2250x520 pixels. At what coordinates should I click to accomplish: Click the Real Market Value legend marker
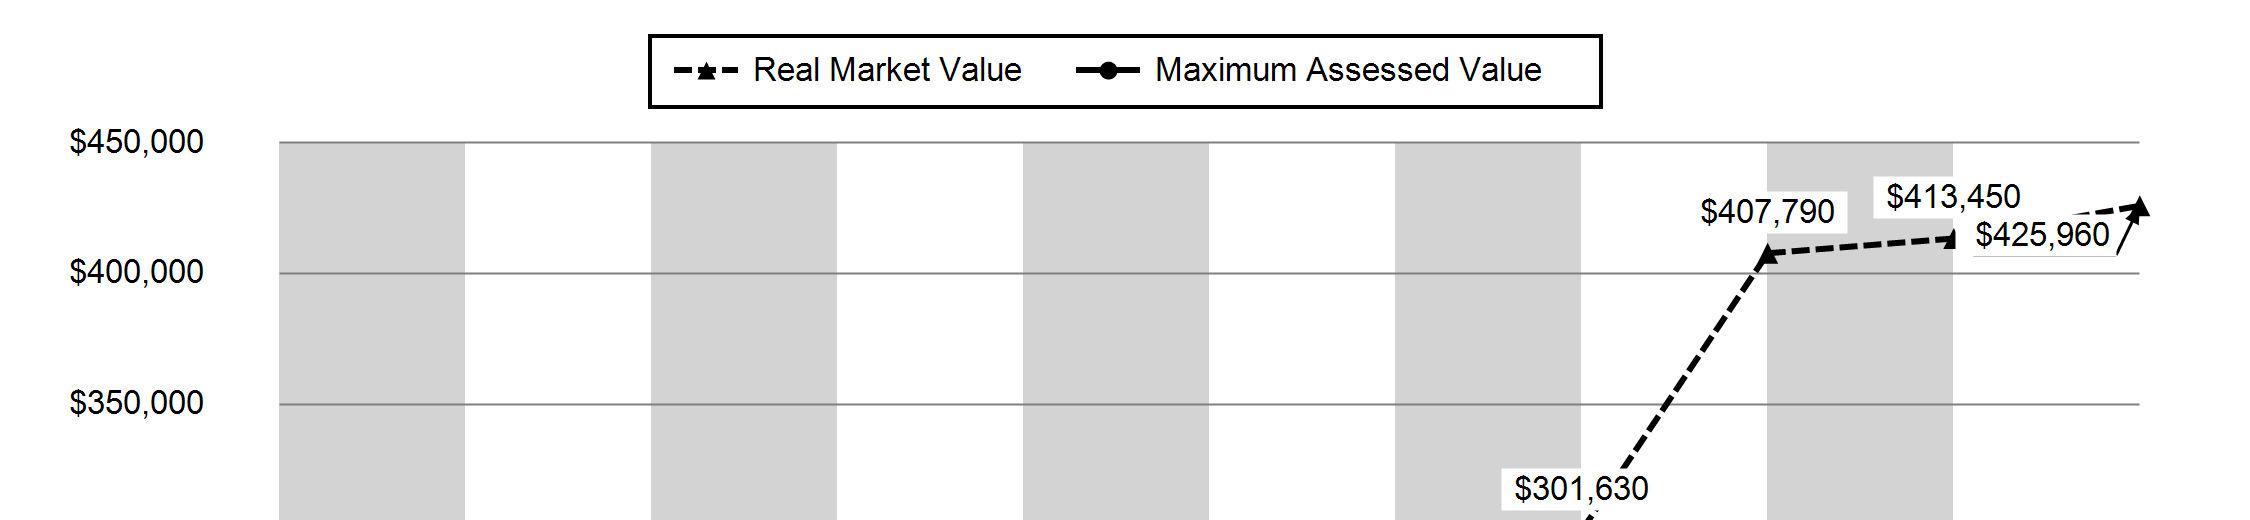pos(706,71)
